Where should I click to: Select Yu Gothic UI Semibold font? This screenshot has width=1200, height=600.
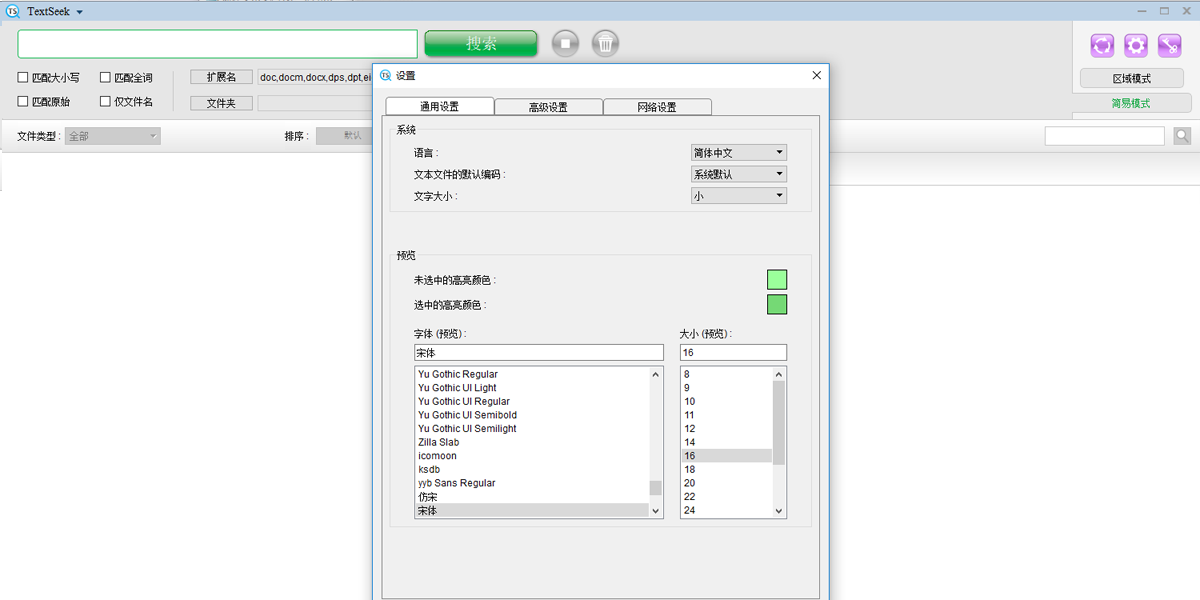pyautogui.click(x=532, y=415)
